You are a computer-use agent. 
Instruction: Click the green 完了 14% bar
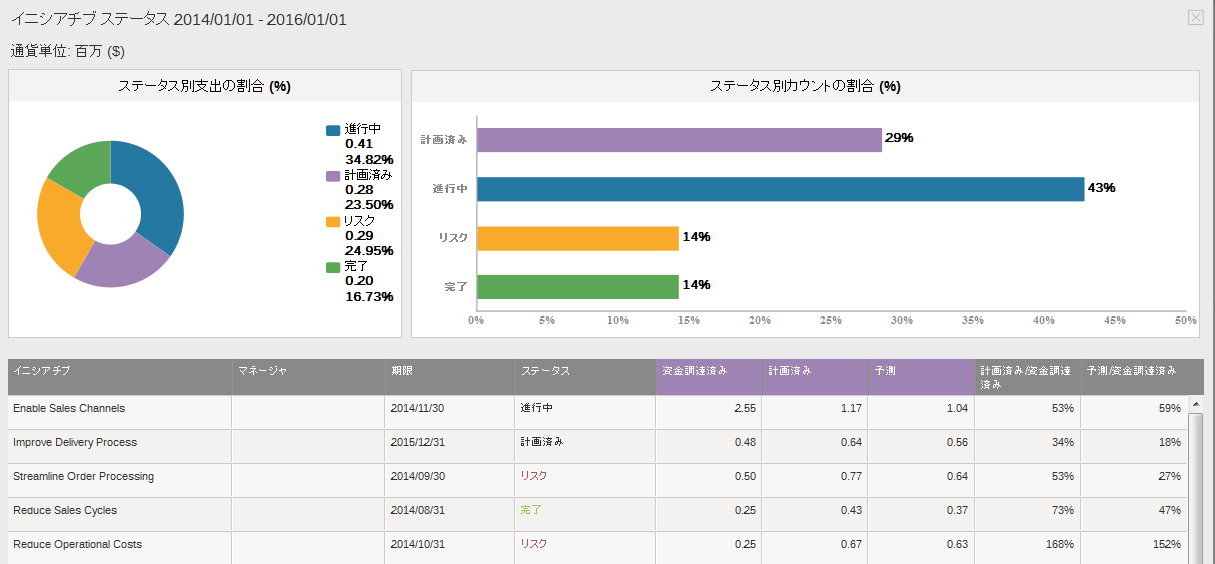(x=578, y=286)
